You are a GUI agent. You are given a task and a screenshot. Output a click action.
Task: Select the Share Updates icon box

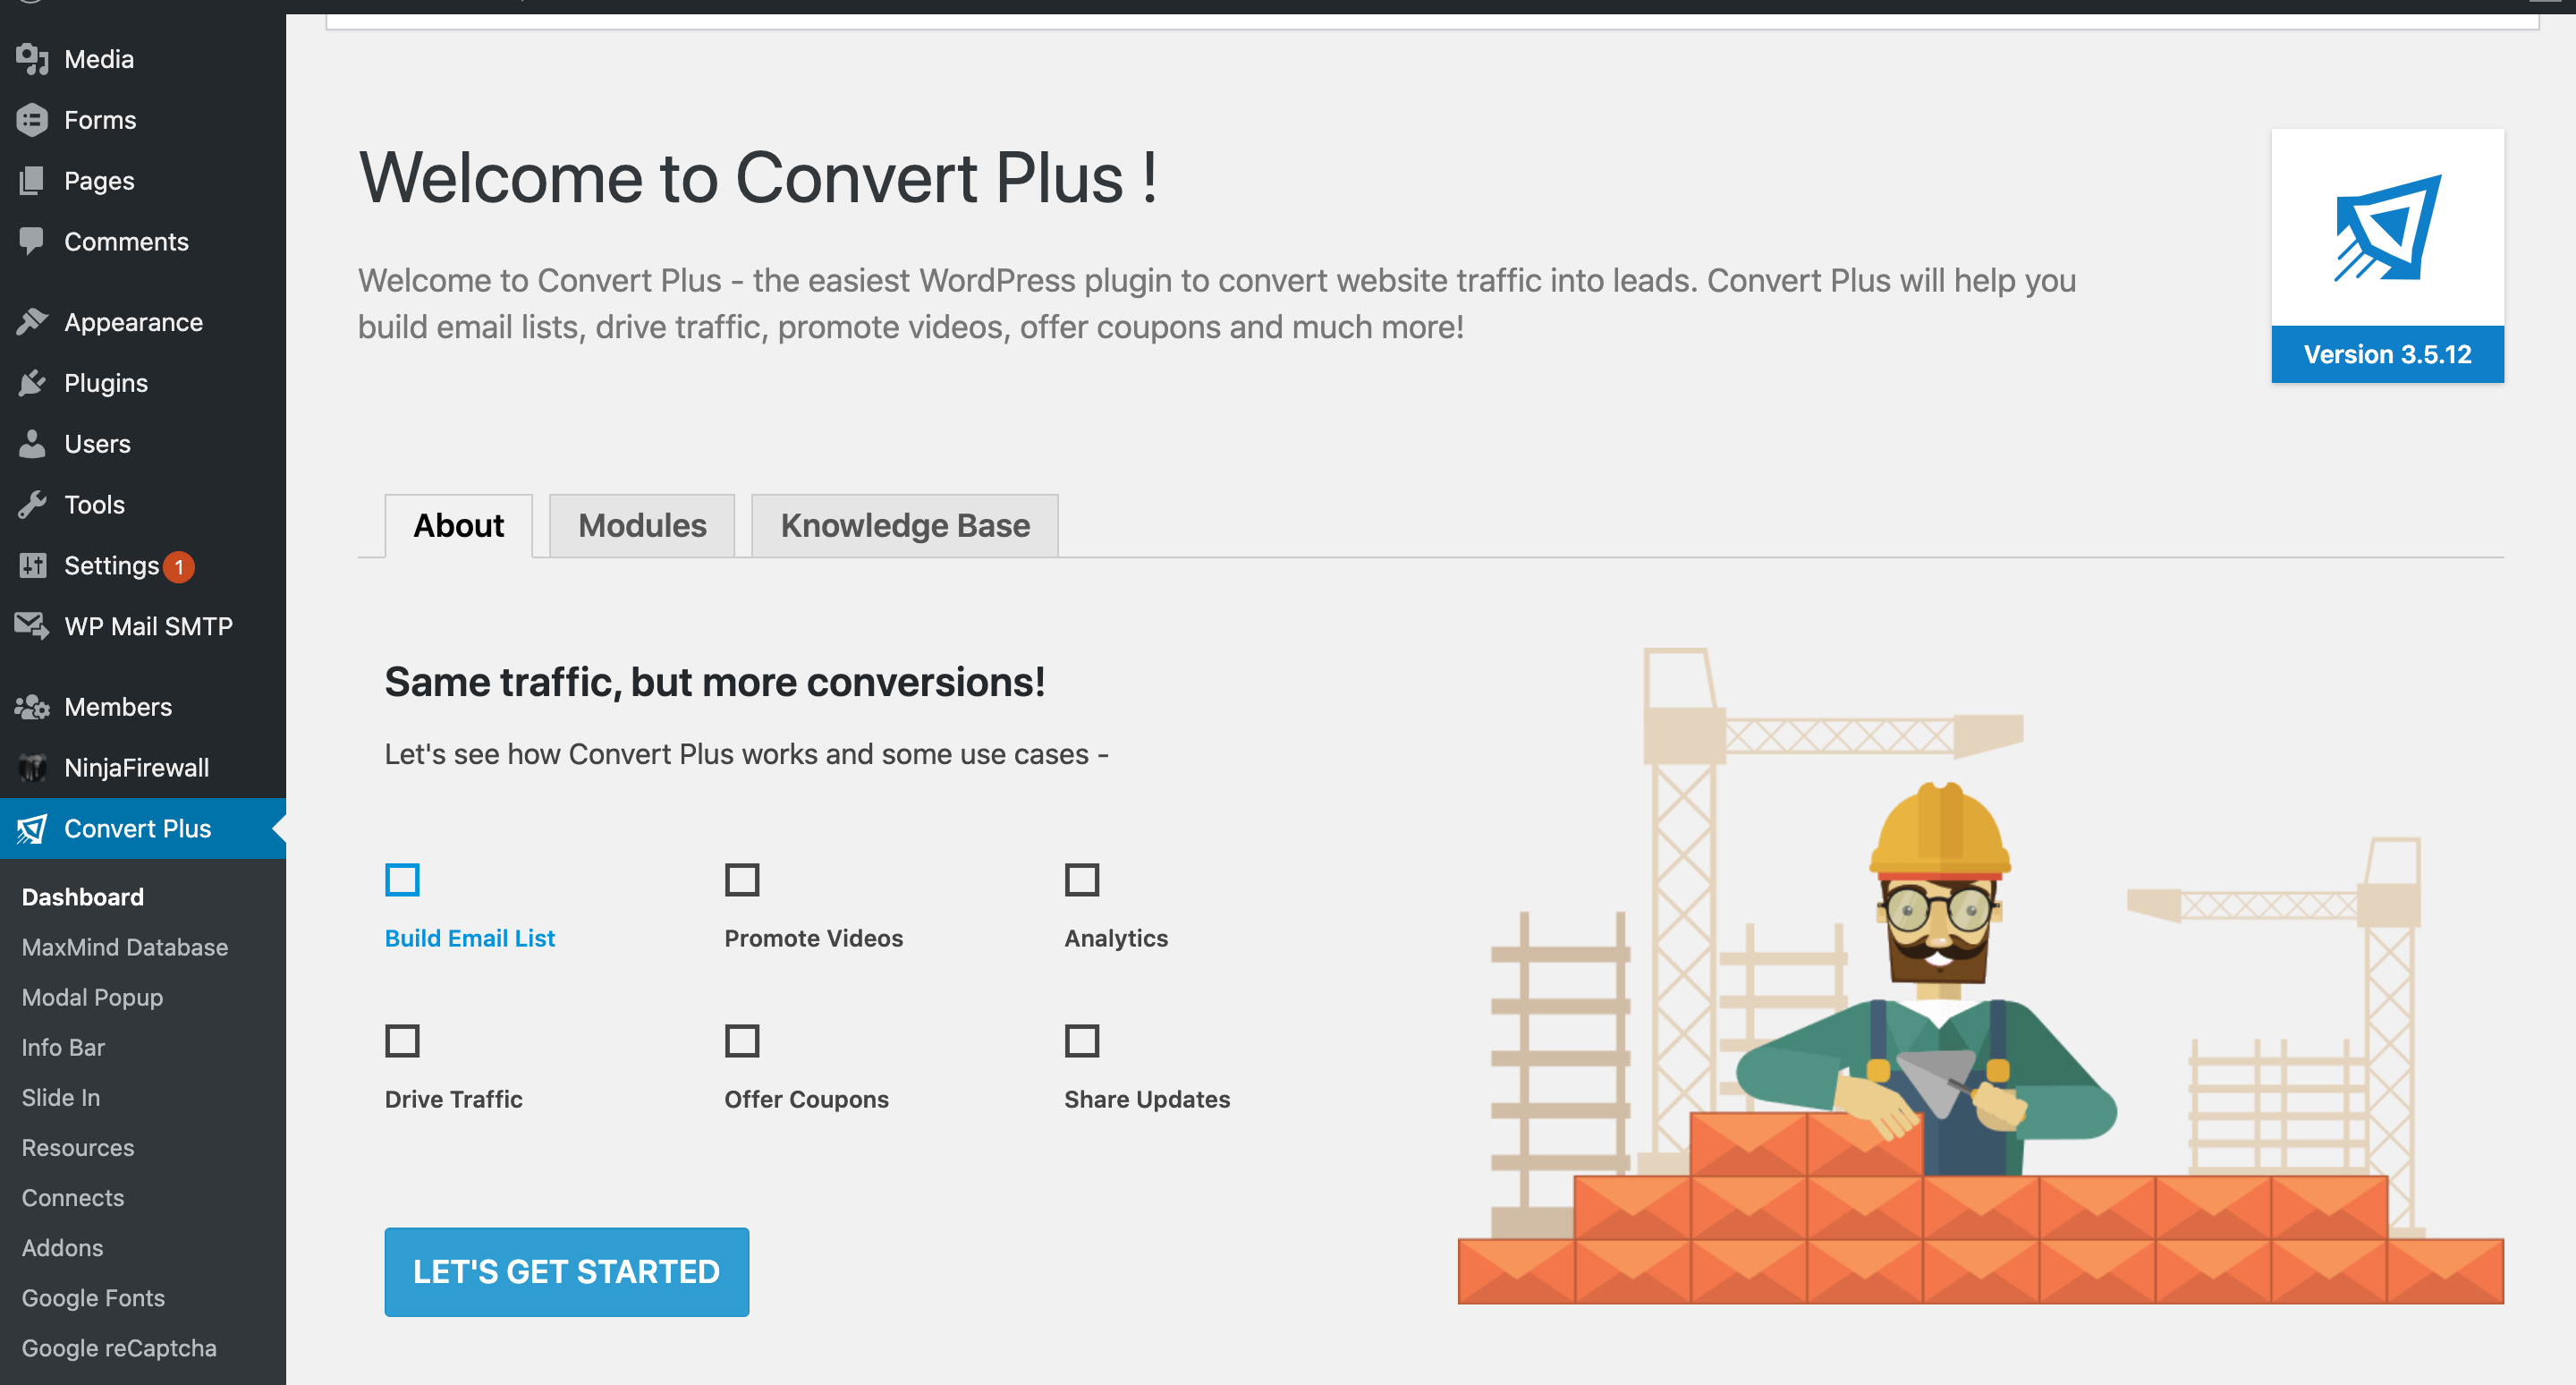pyautogui.click(x=1082, y=1041)
